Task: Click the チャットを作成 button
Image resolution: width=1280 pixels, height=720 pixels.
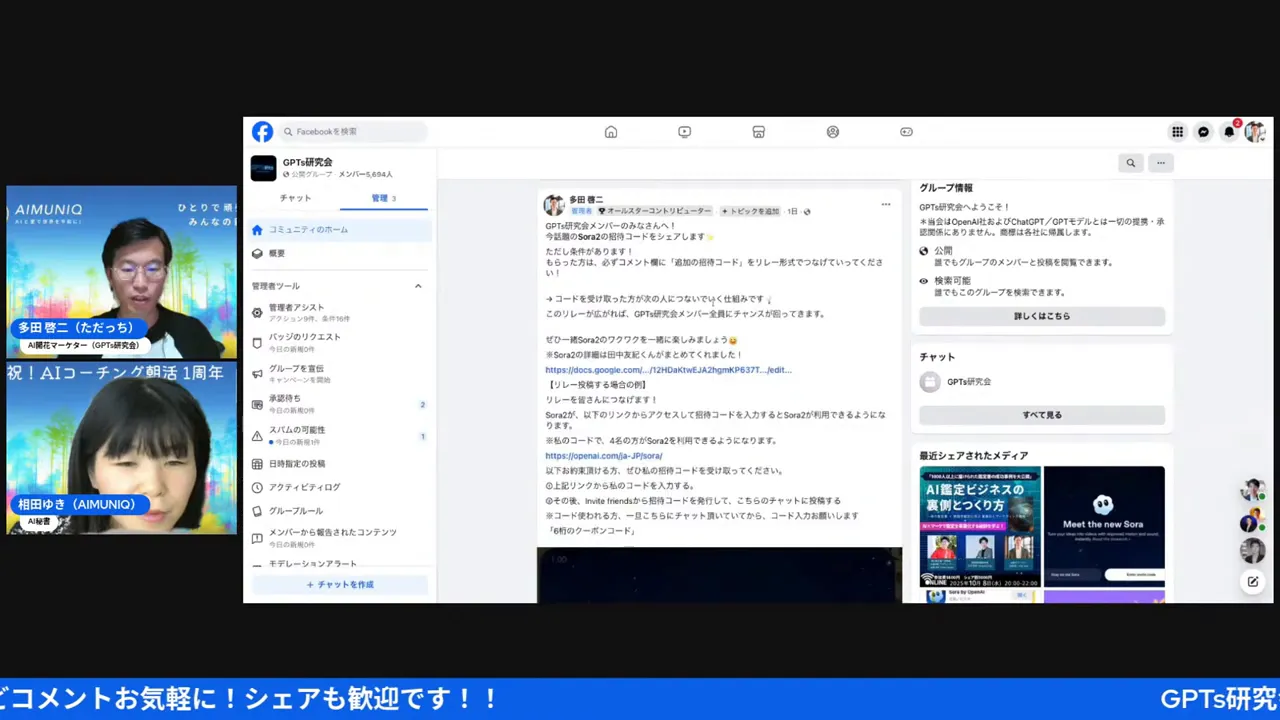Action: (x=340, y=585)
